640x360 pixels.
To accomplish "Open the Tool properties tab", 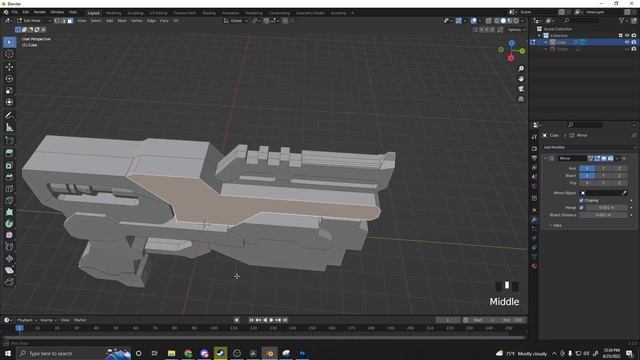I will pos(534,137).
